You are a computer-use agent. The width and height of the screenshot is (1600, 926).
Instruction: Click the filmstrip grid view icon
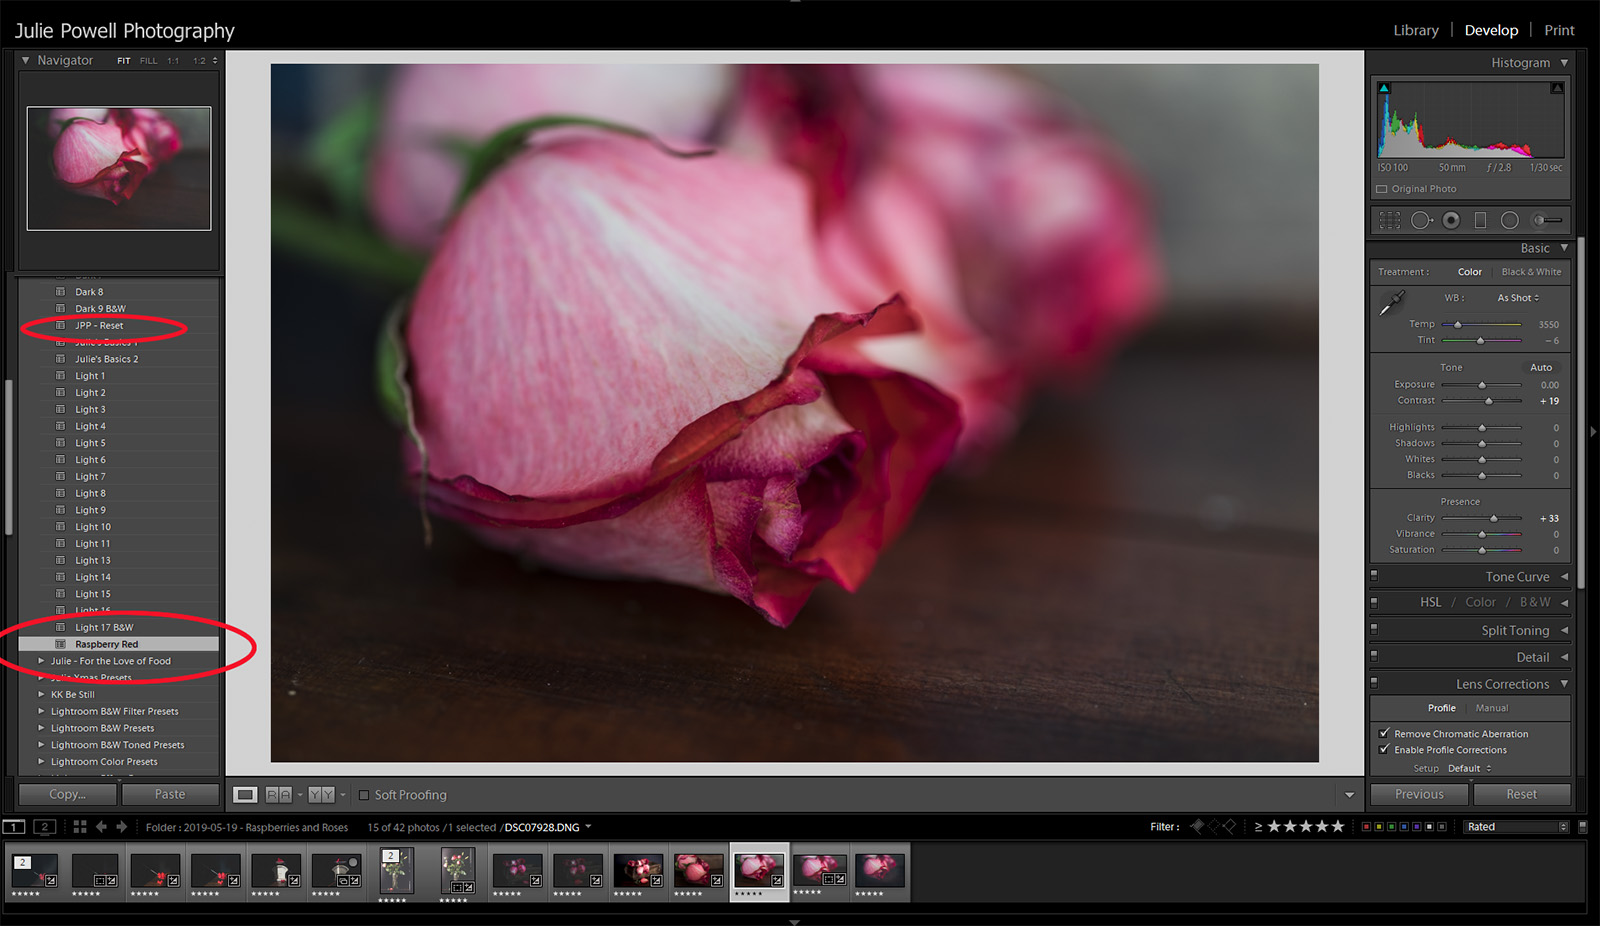tap(80, 827)
